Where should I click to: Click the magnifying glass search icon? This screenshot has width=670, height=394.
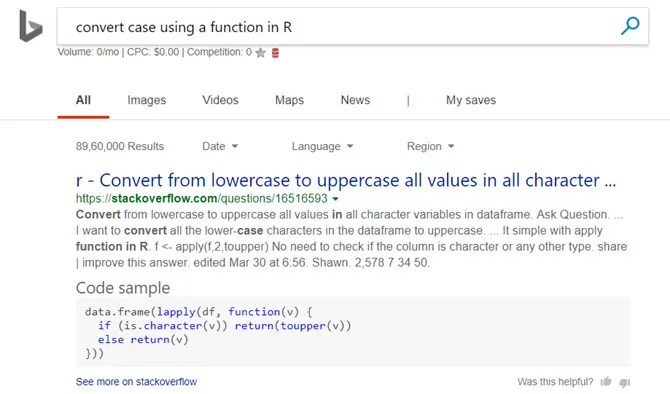point(630,26)
